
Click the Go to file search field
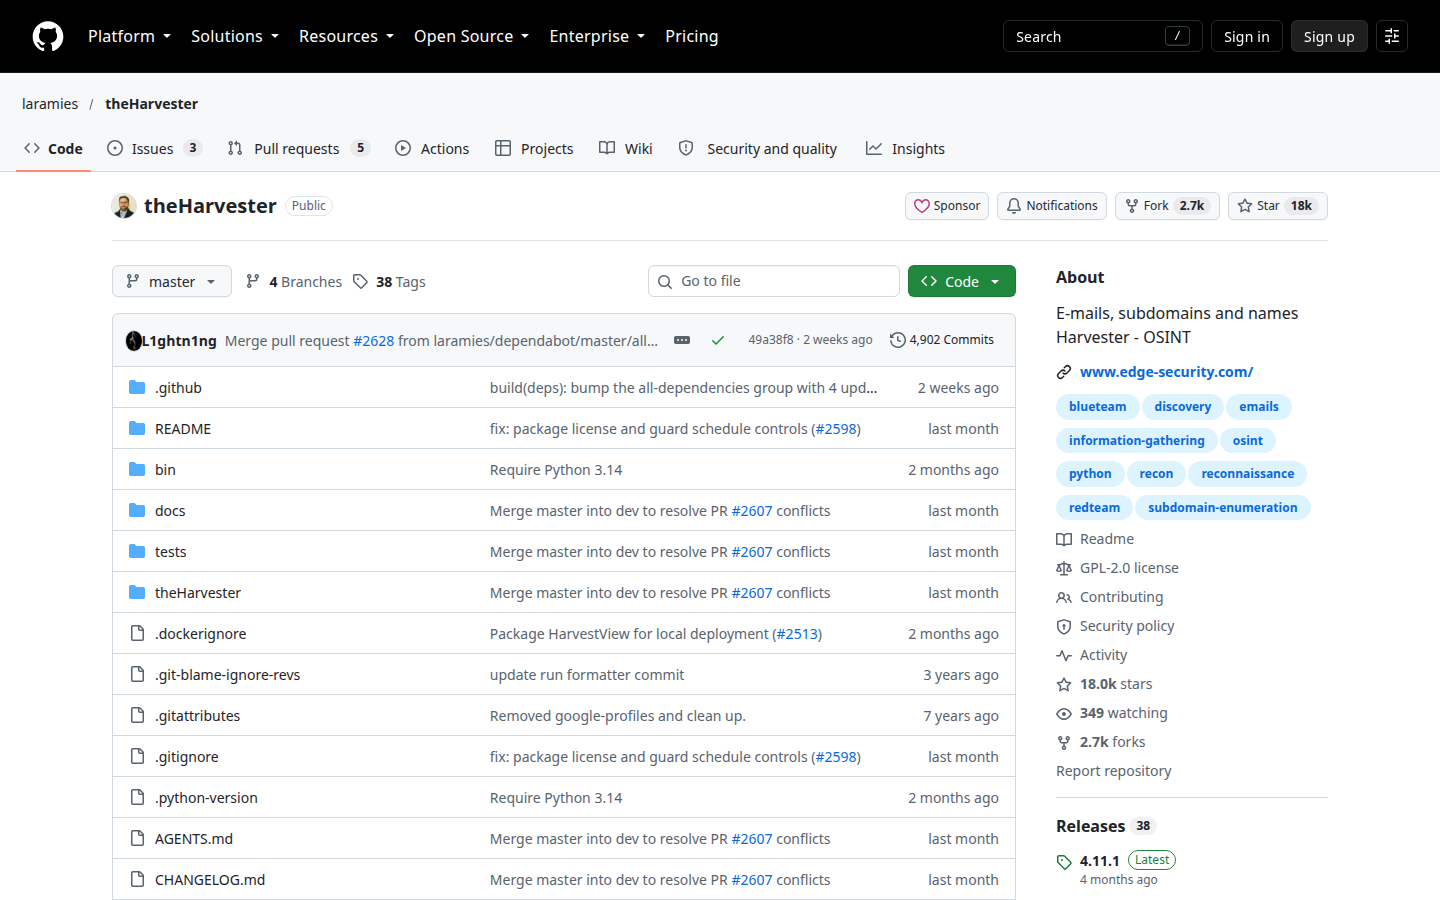coord(774,281)
